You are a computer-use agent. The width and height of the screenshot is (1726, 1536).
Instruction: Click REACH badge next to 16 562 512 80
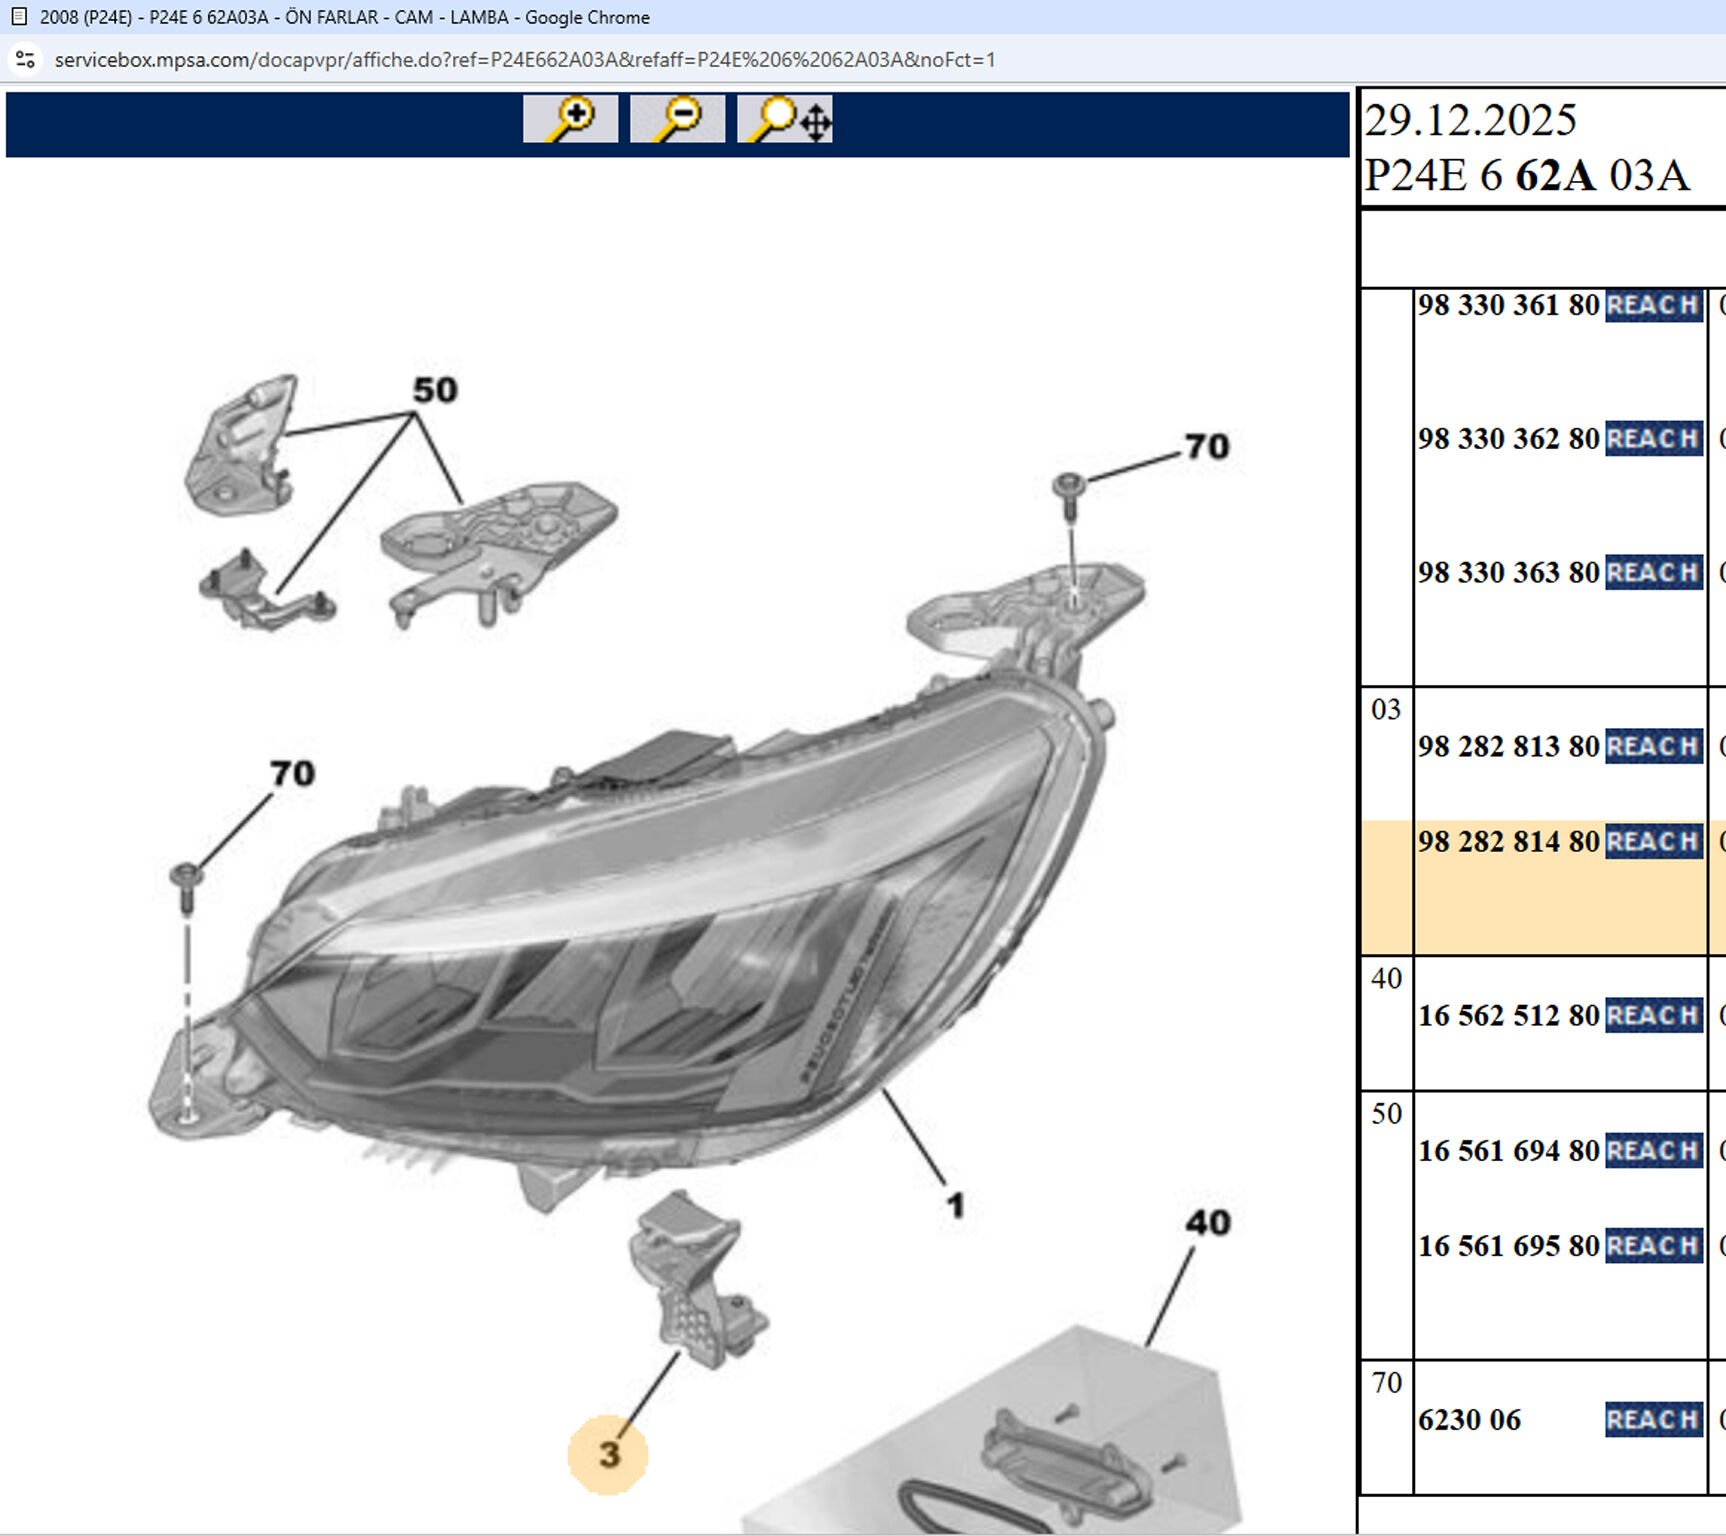click(1653, 1015)
